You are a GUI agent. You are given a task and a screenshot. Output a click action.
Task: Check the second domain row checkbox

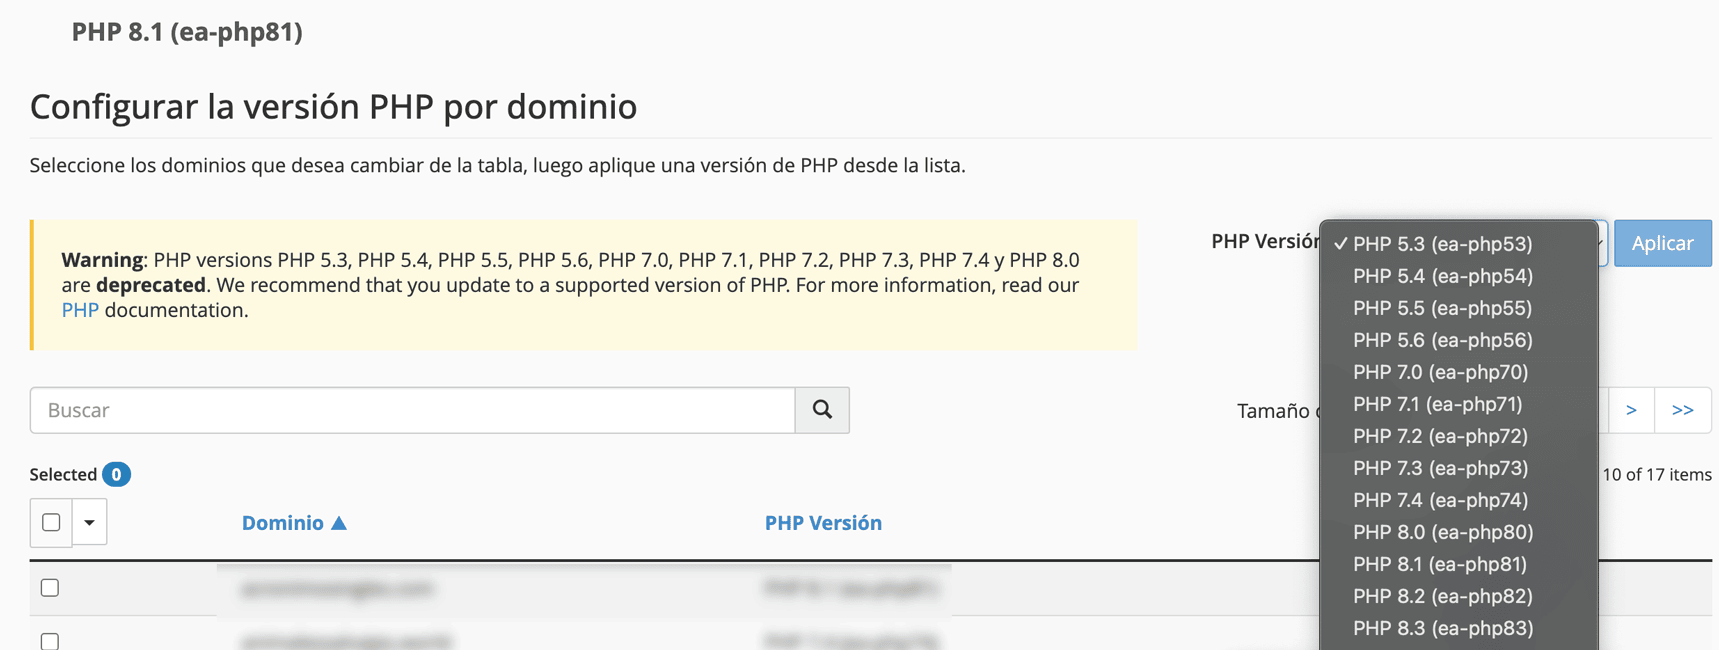pyautogui.click(x=50, y=640)
